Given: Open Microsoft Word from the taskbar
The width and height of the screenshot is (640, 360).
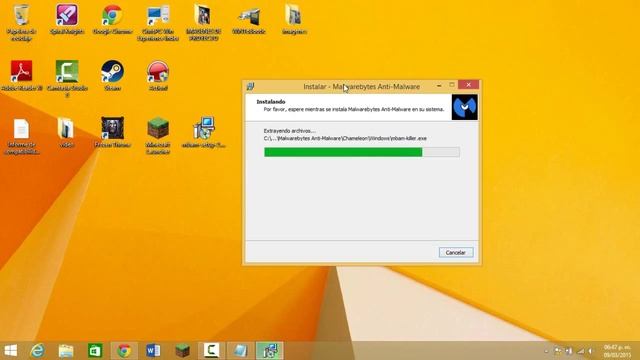Looking at the screenshot, I should tap(153, 351).
